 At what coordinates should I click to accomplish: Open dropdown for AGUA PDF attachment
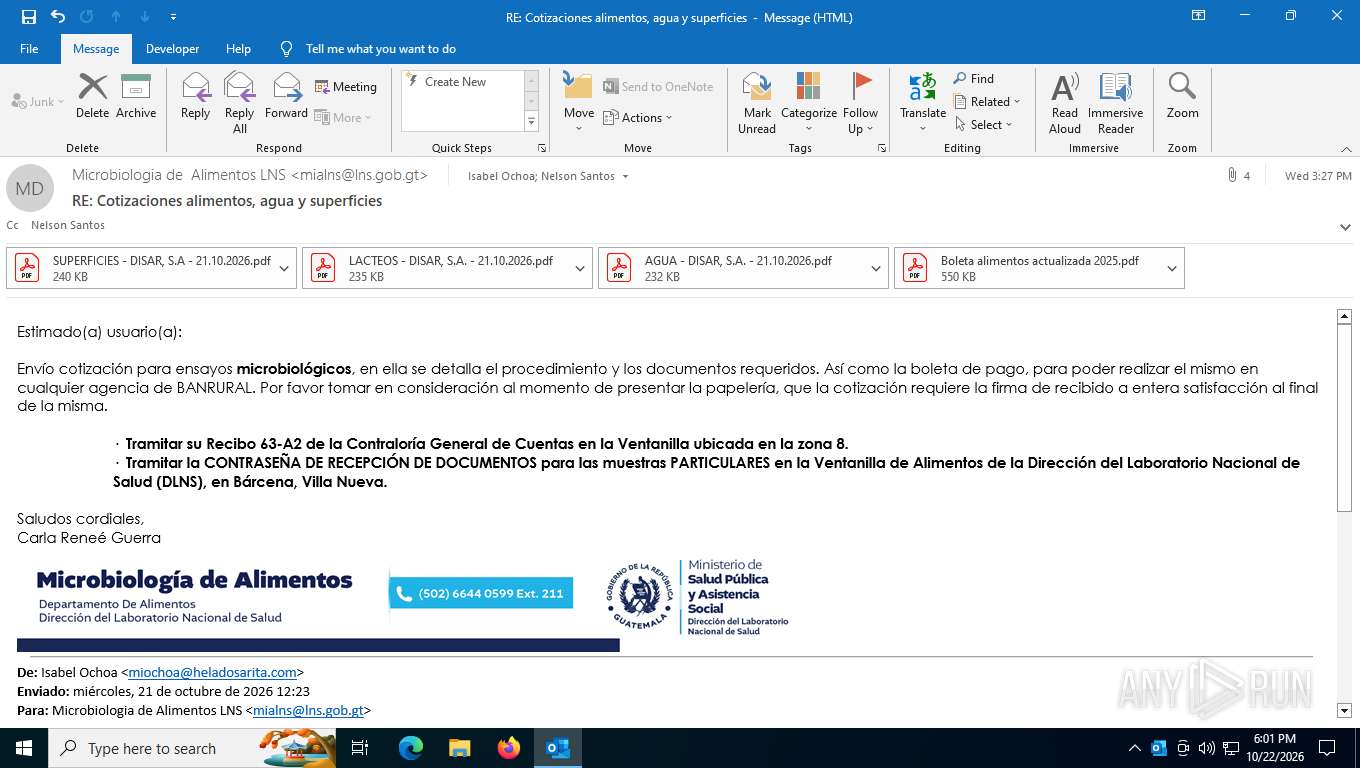[x=876, y=268]
